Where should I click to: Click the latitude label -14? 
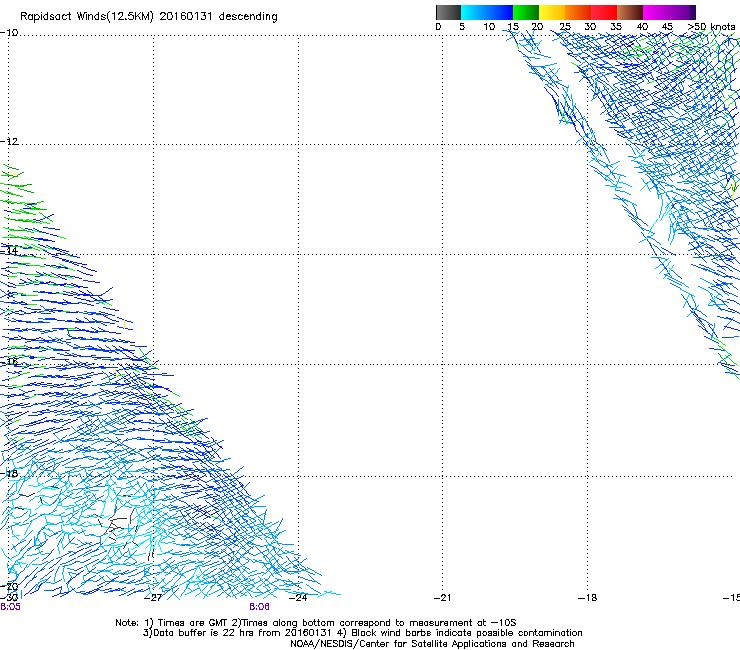pyautogui.click(x=9, y=251)
